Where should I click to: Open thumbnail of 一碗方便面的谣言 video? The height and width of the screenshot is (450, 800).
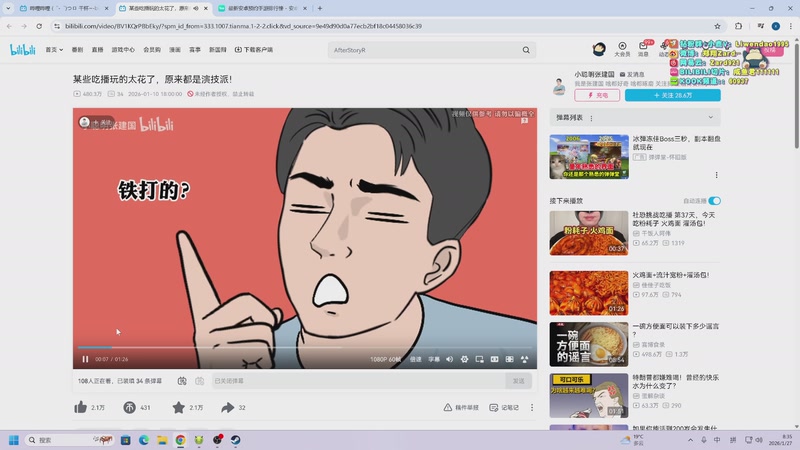[589, 344]
